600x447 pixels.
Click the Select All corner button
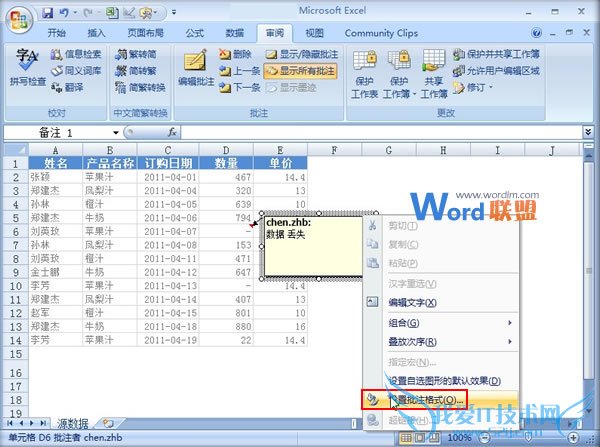(16, 150)
